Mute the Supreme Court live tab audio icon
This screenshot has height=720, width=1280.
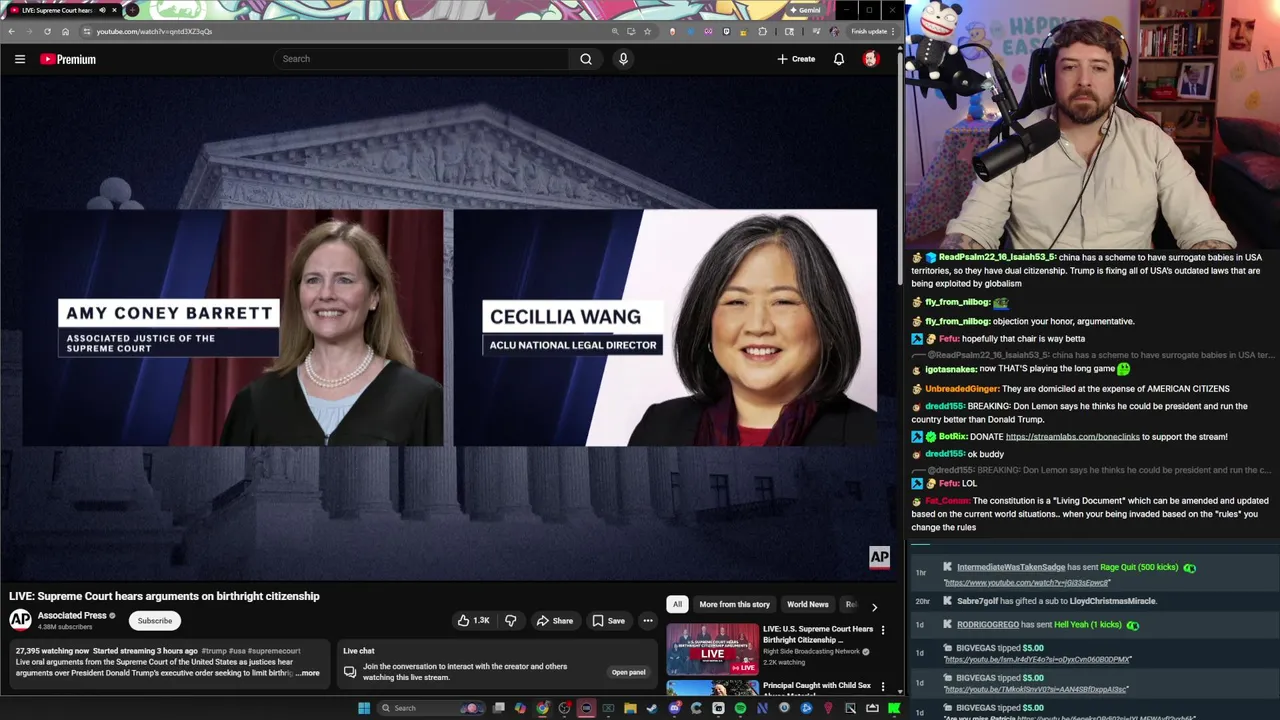pos(102,10)
